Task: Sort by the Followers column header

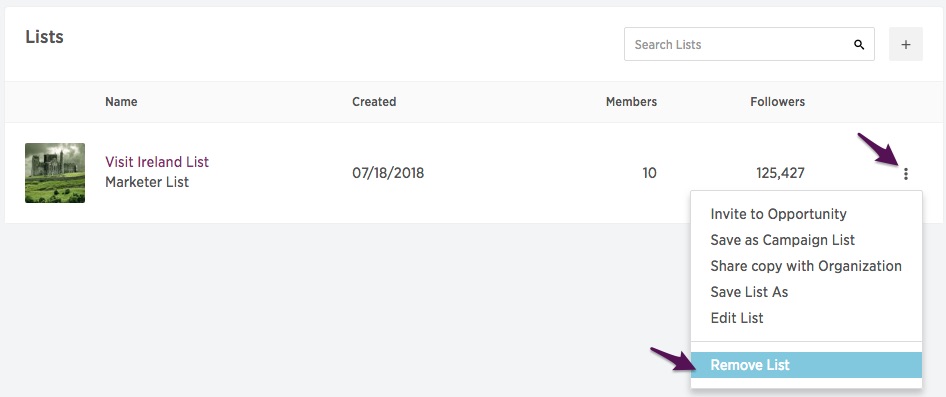Action: 777,102
